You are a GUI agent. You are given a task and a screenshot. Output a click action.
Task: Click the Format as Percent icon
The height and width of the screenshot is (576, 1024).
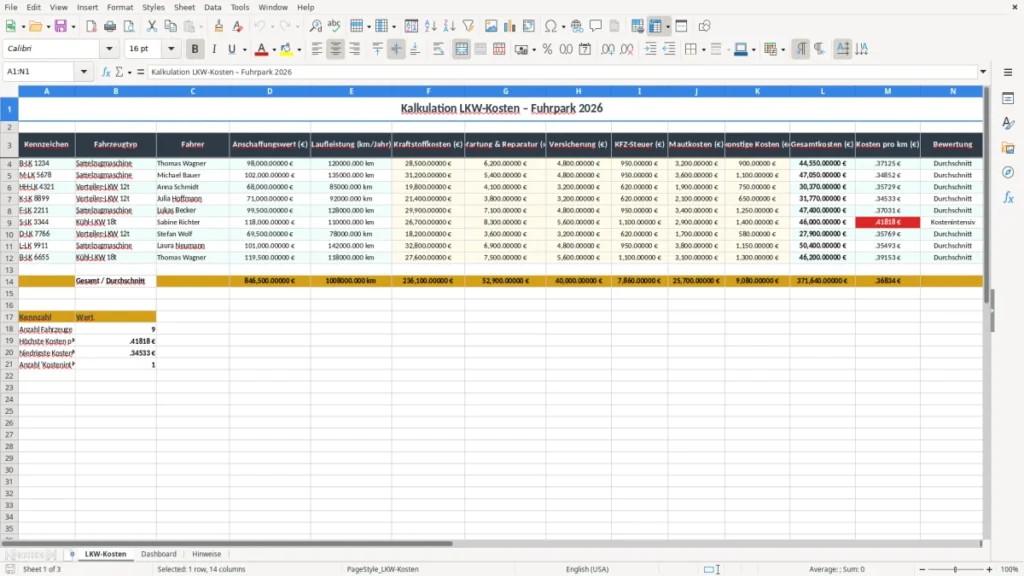[x=547, y=49]
